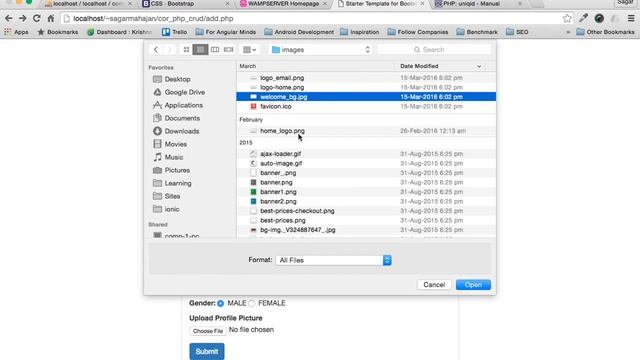
Task: Reload the page
Action: 37,18
